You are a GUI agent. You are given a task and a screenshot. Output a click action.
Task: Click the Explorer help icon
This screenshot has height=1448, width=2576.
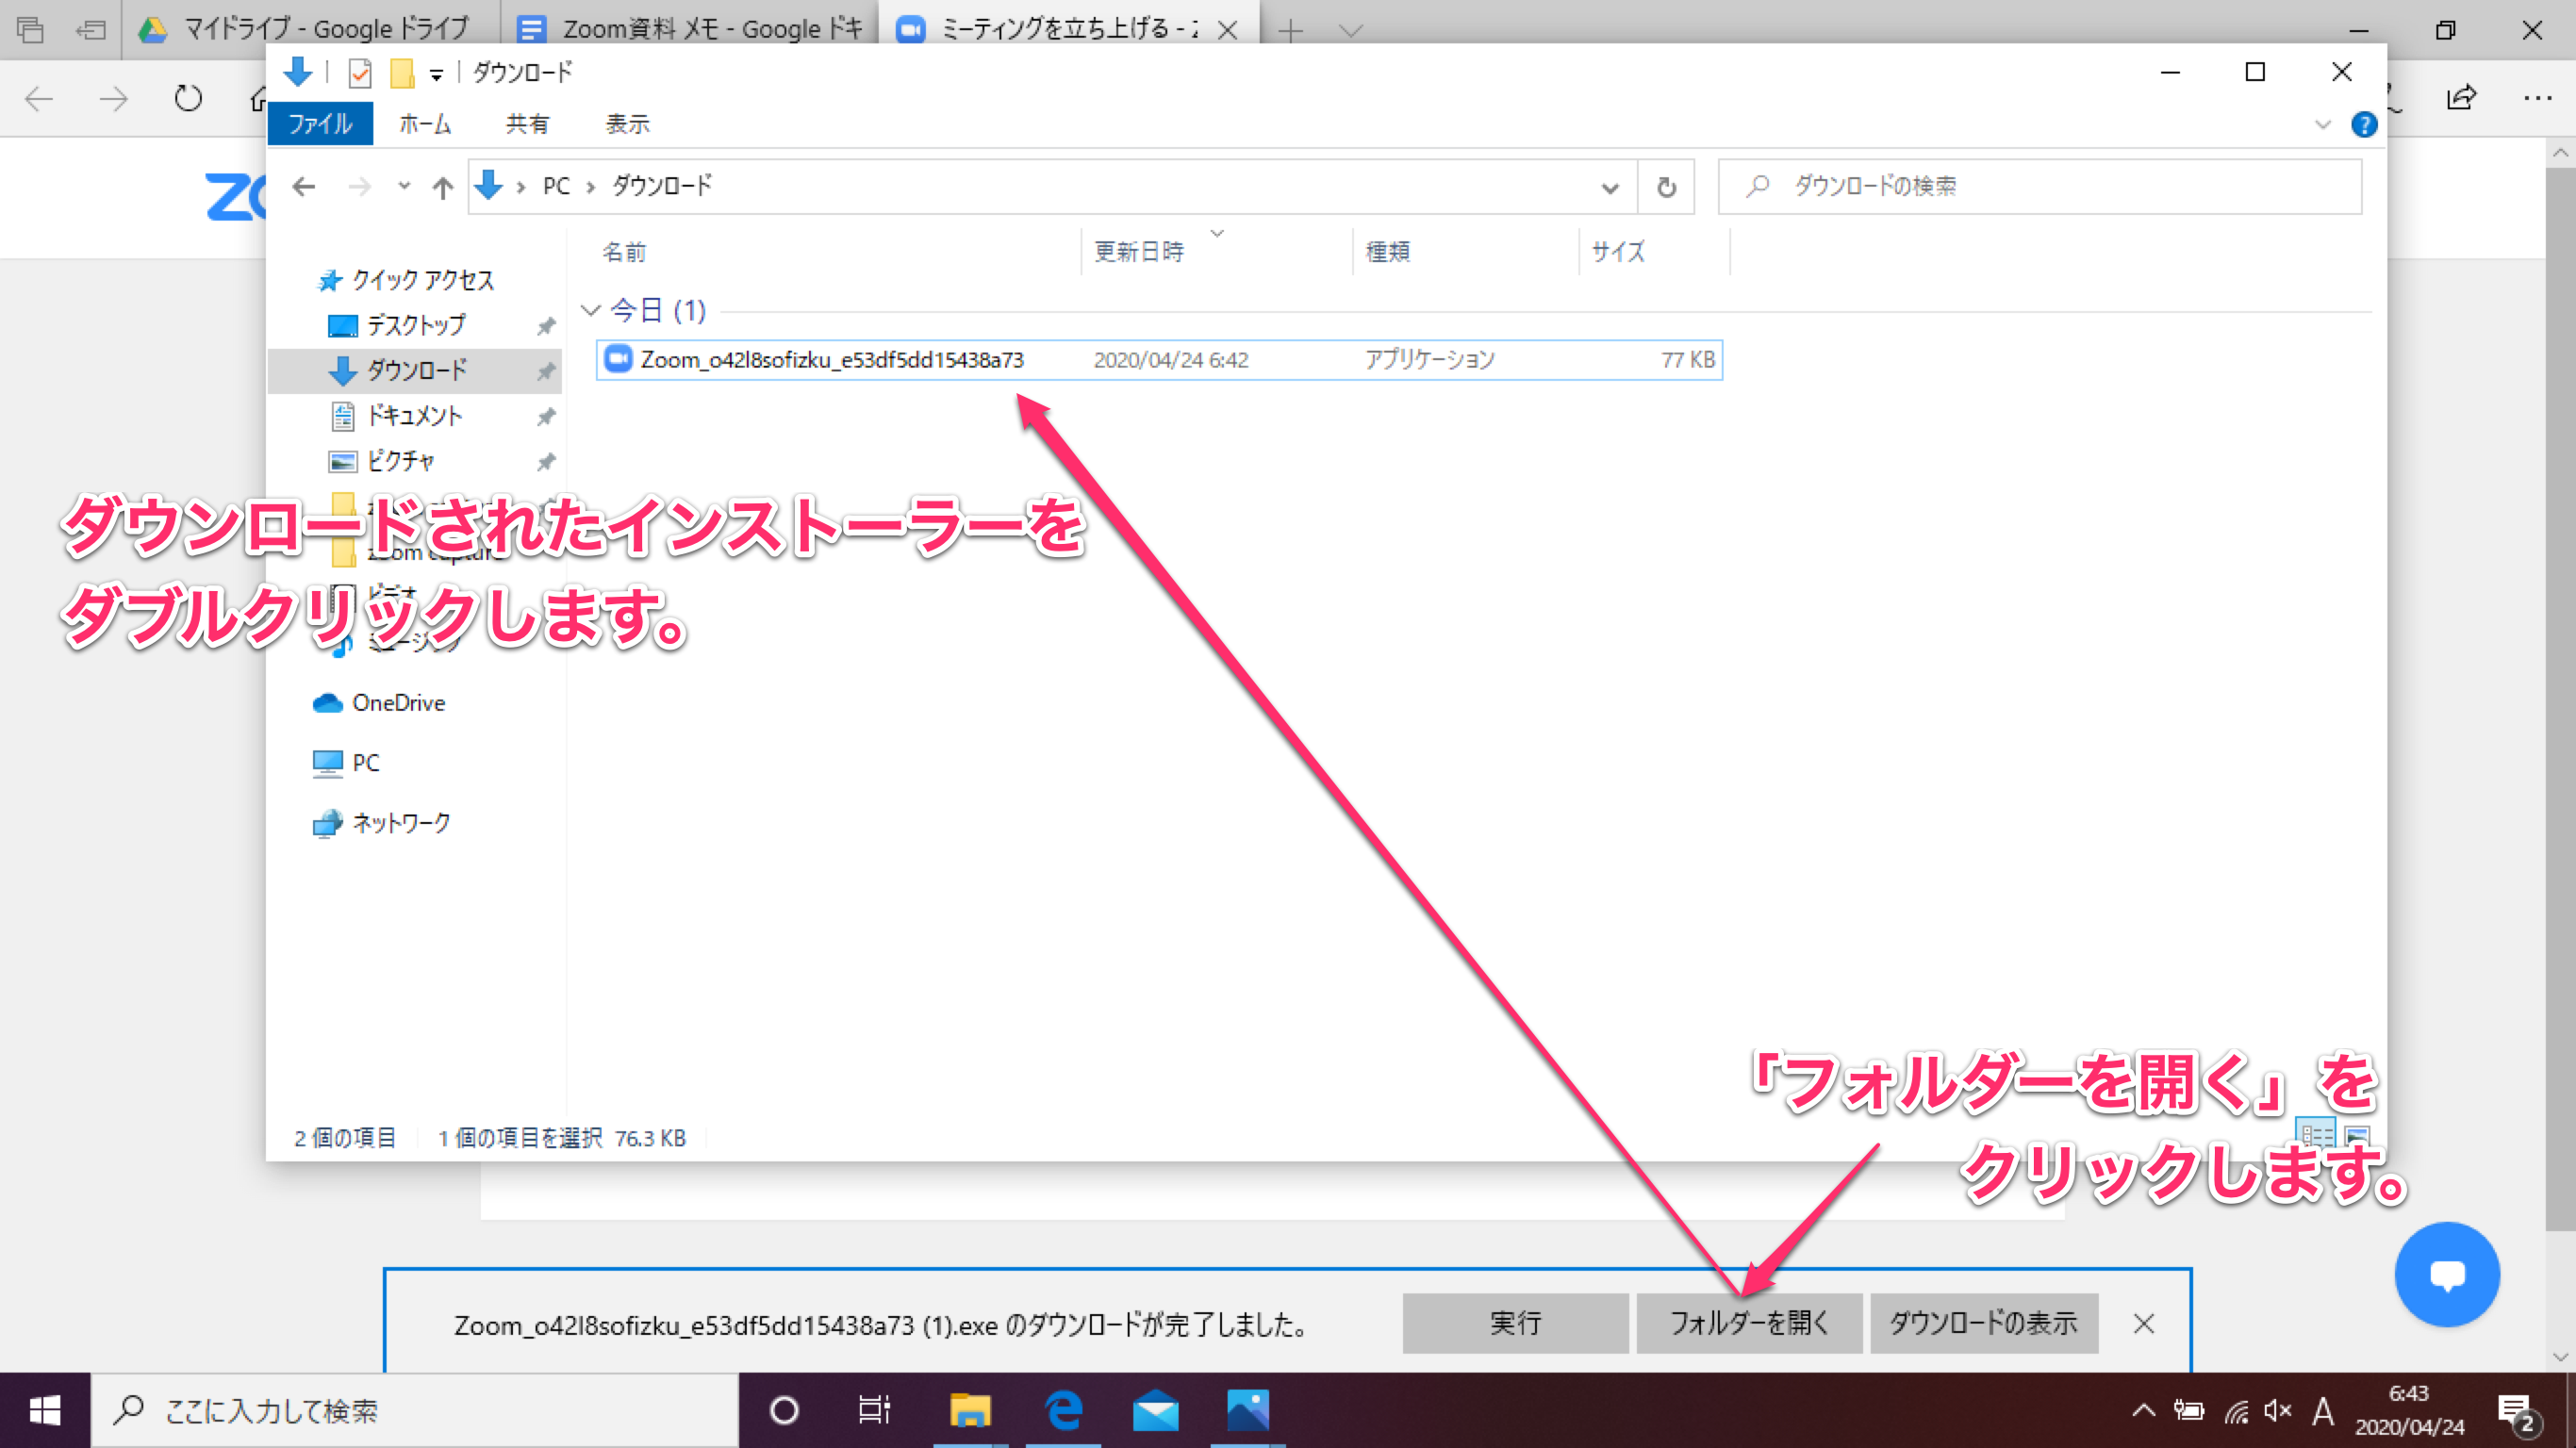point(2363,125)
